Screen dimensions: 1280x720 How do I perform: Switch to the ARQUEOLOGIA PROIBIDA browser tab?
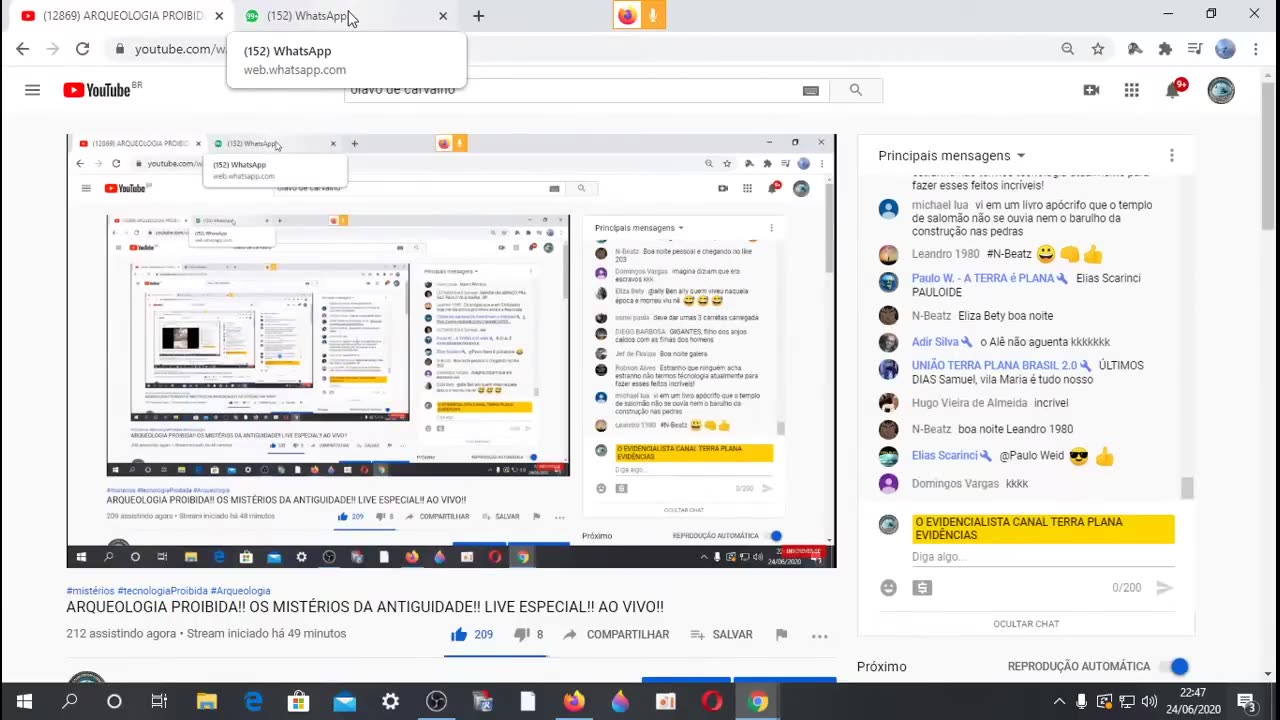click(118, 15)
